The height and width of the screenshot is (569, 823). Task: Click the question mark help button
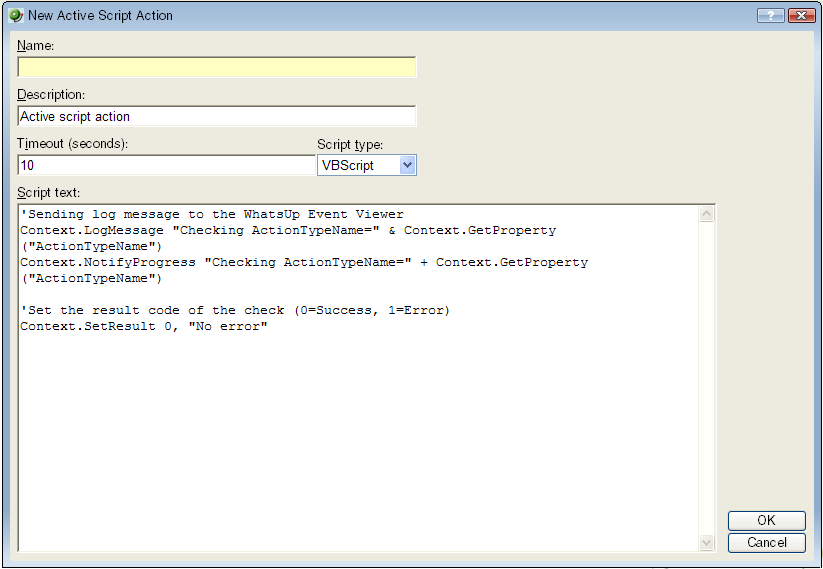click(770, 15)
